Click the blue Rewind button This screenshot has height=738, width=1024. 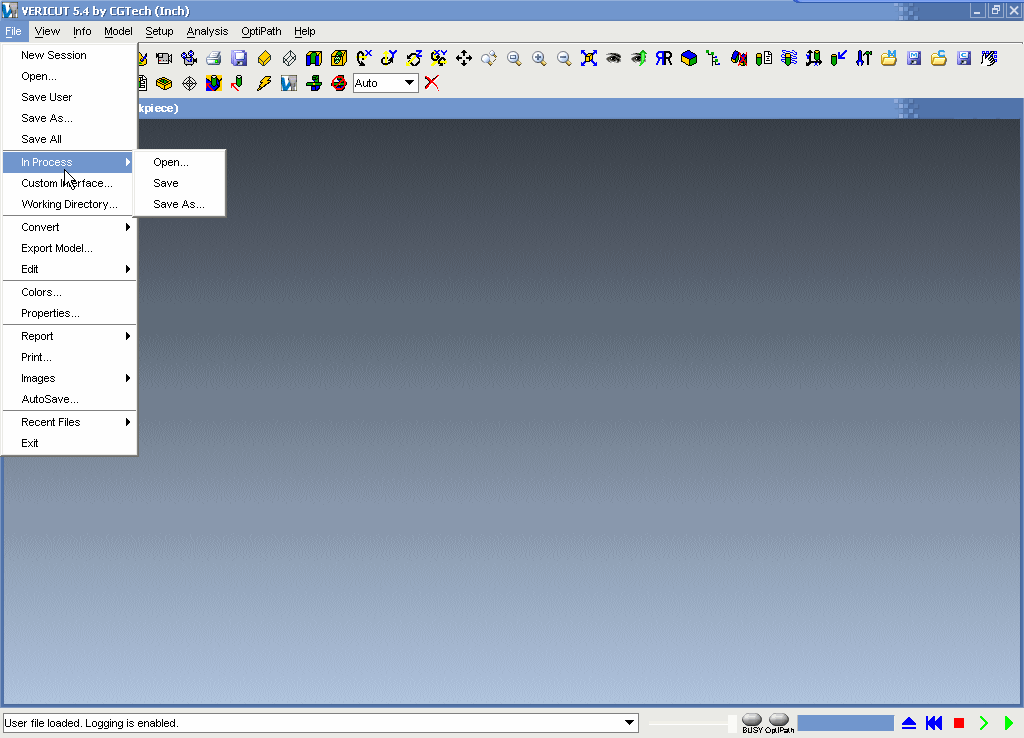click(934, 723)
